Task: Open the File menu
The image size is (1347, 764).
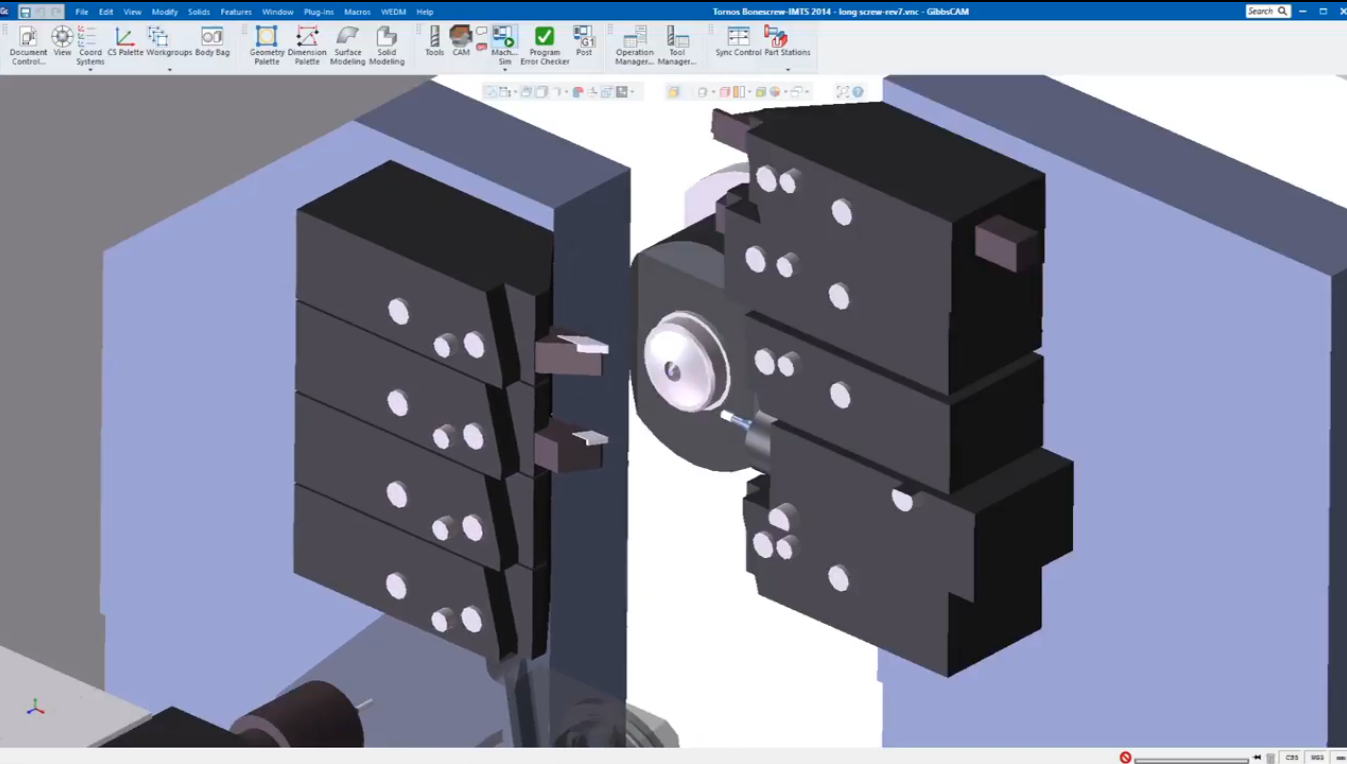Action: pos(82,12)
